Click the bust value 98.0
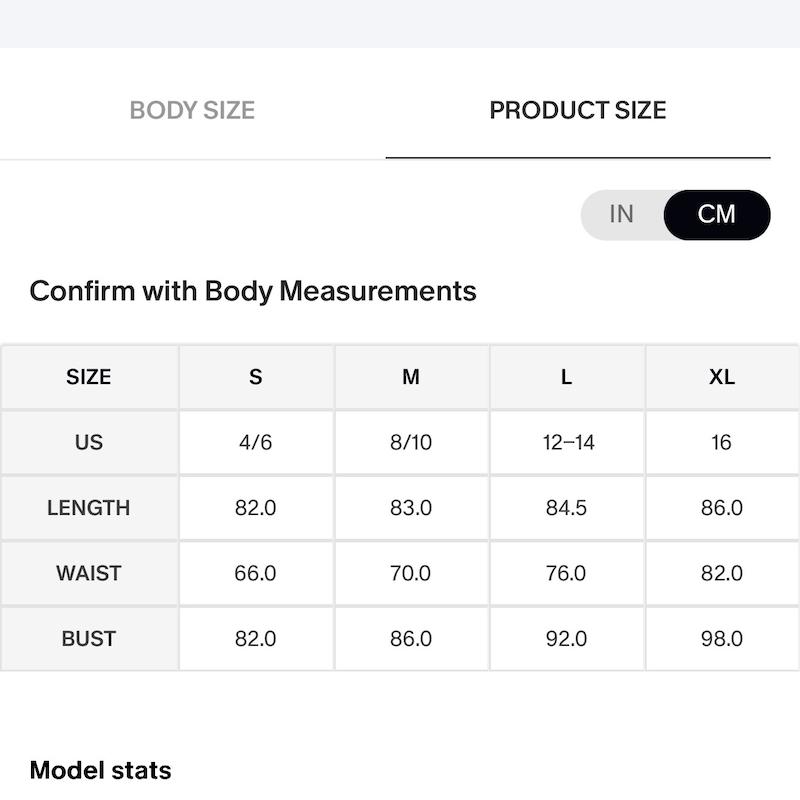Screen dimensions: 800x800 click(x=722, y=638)
